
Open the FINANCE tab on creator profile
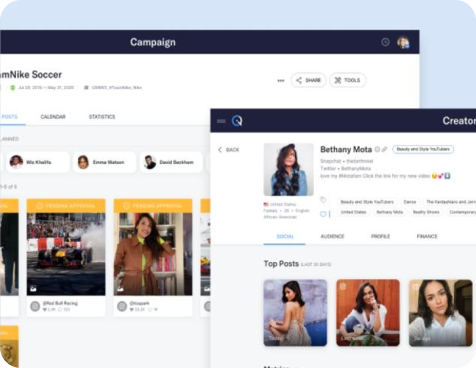[x=427, y=236]
